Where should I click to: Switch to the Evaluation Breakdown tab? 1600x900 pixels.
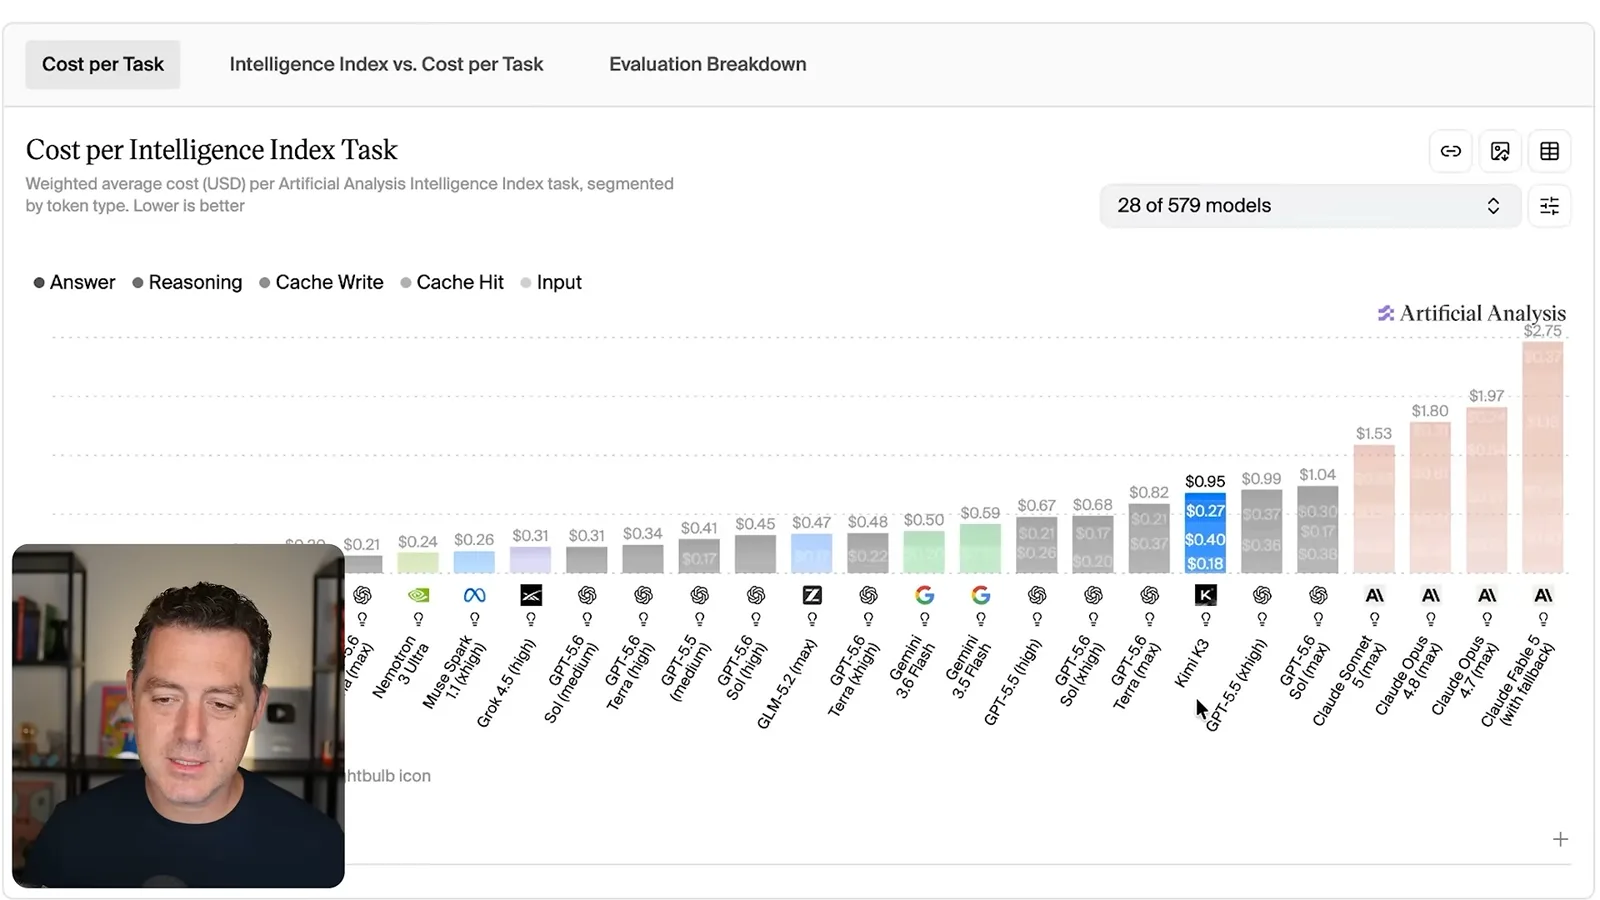click(708, 64)
